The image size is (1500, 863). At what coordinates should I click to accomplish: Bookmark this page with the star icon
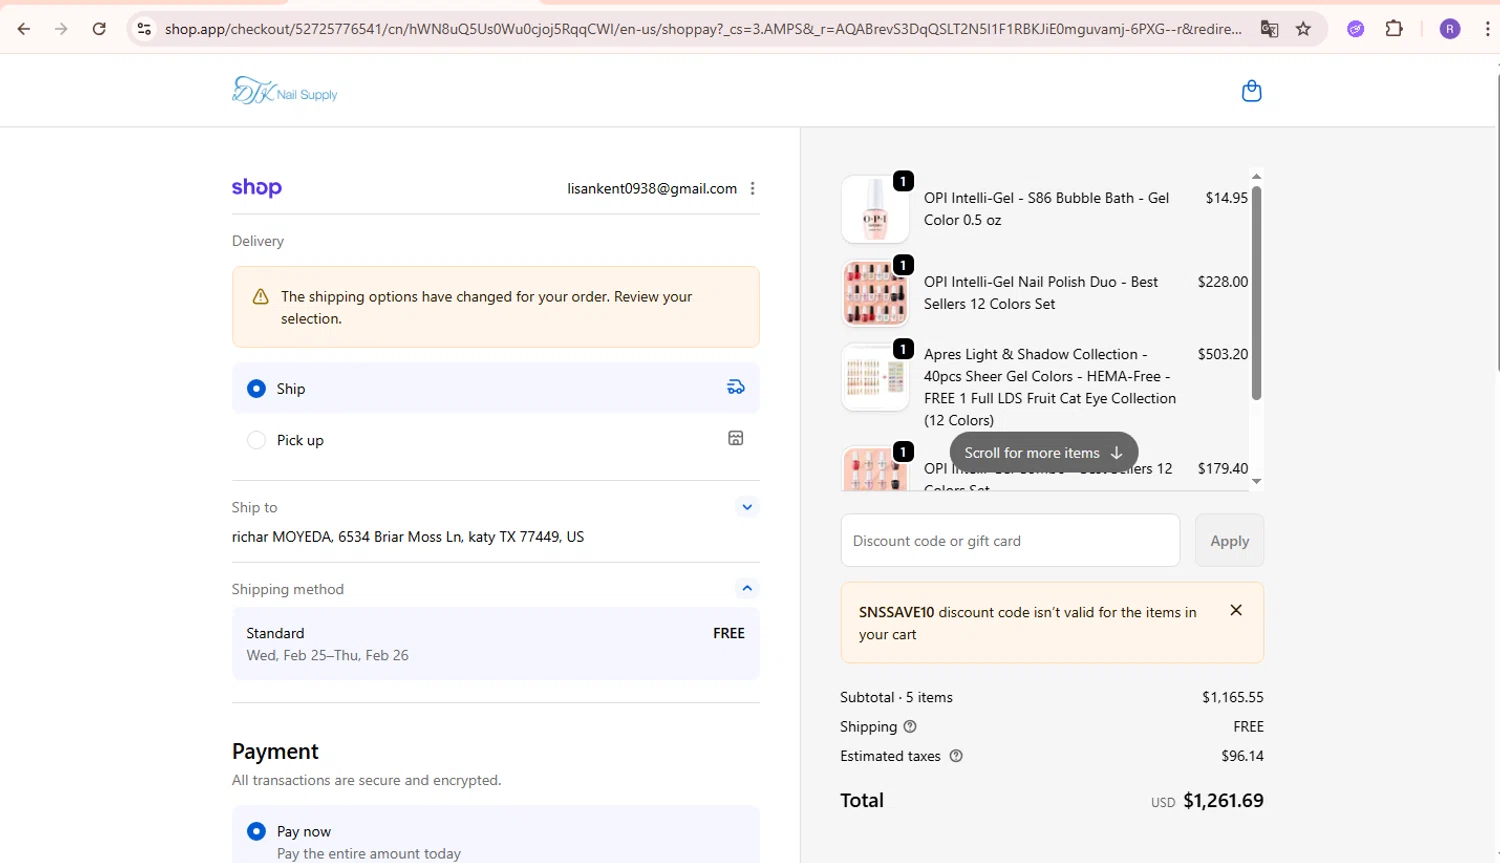coord(1303,29)
